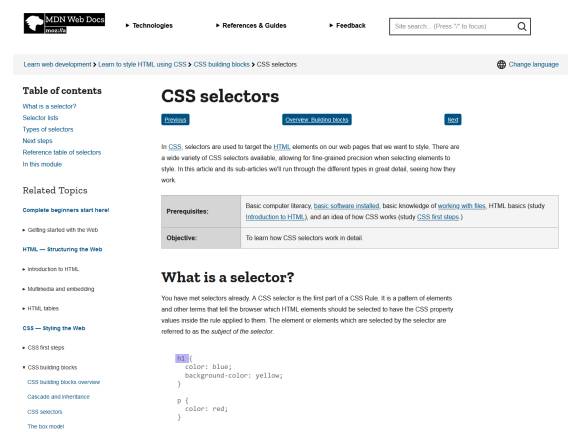Click the Change language link
The height and width of the screenshot is (432, 580).
pyautogui.click(x=533, y=64)
